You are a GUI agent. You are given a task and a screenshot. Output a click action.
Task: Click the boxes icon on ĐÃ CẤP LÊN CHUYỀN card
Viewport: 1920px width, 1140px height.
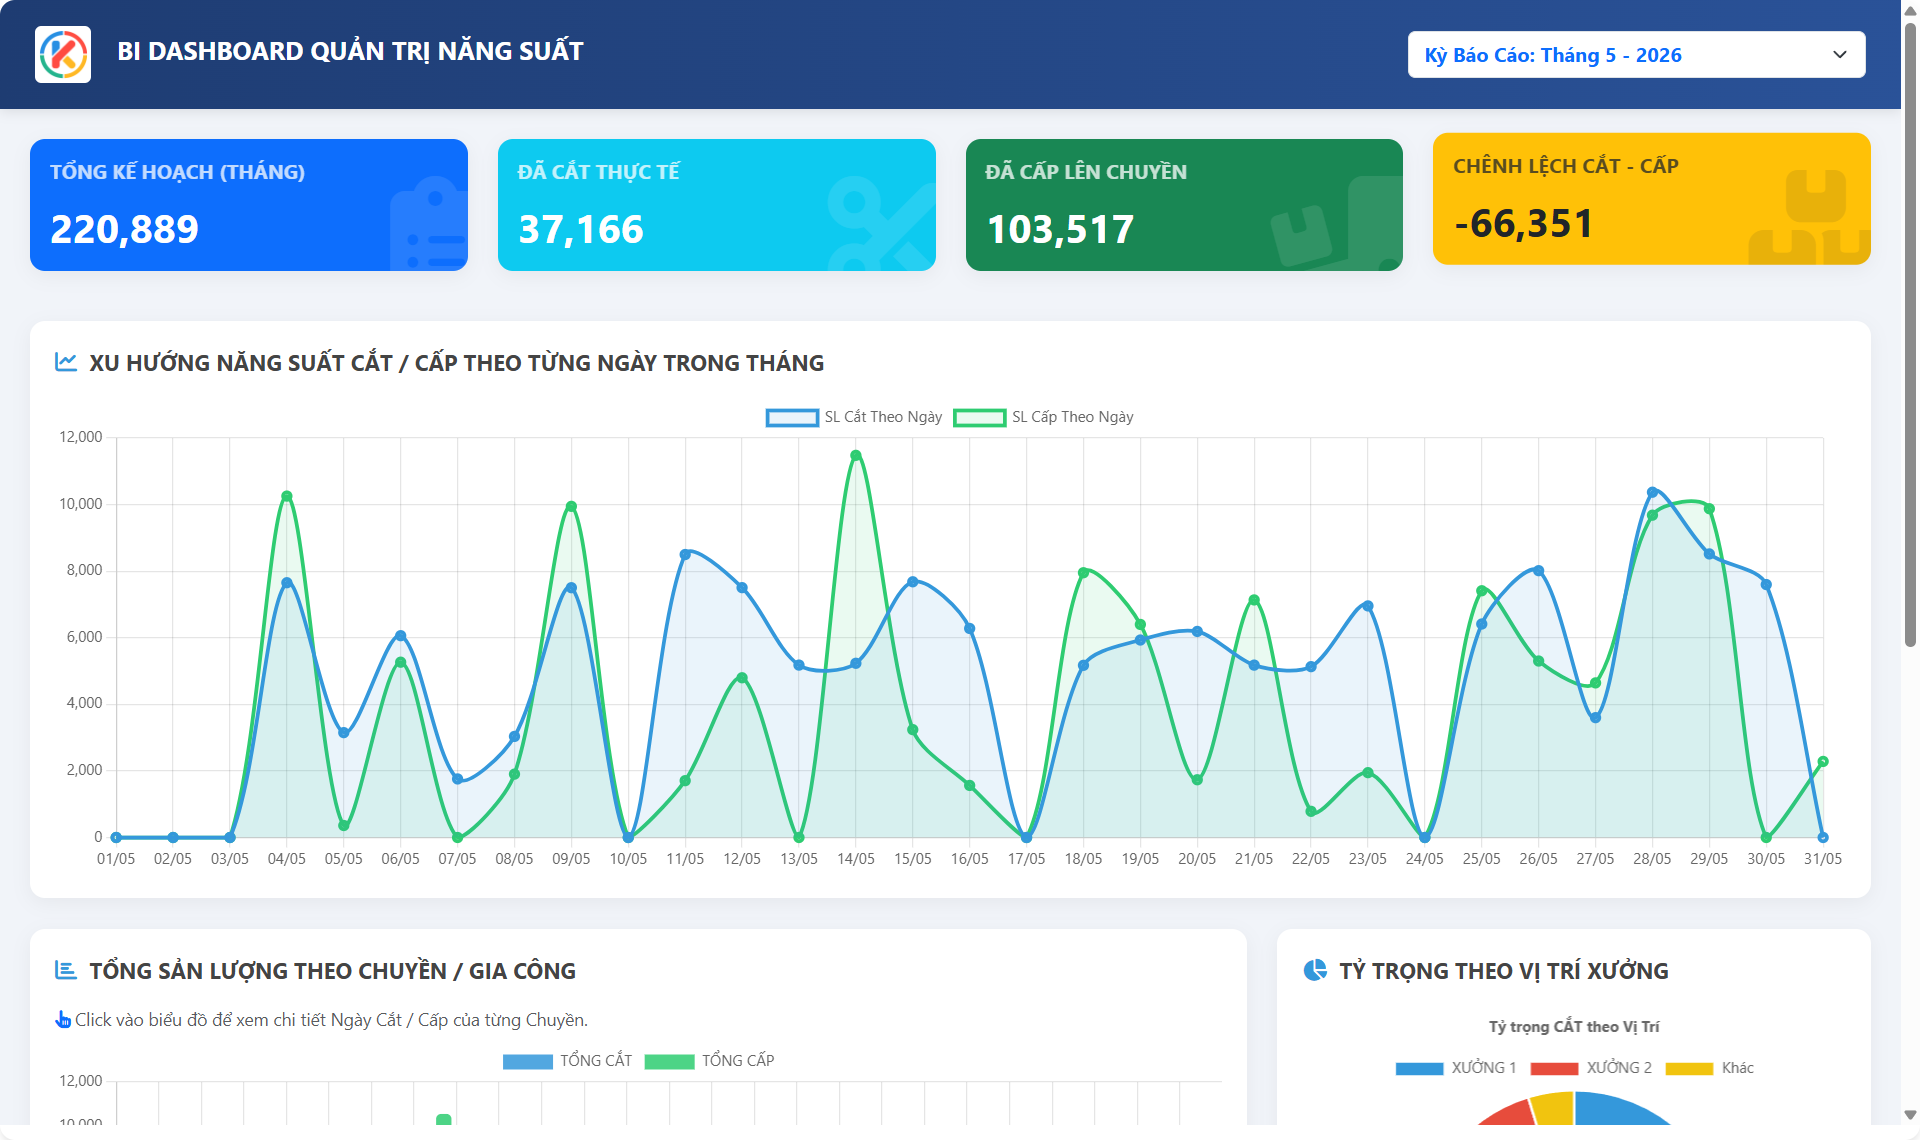1337,224
